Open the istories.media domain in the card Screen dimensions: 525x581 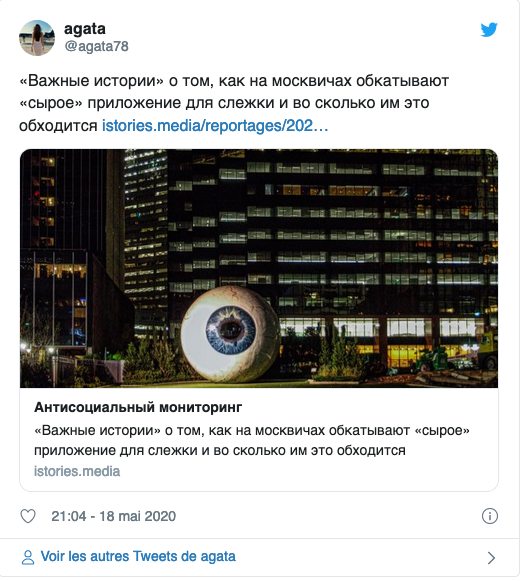click(77, 471)
